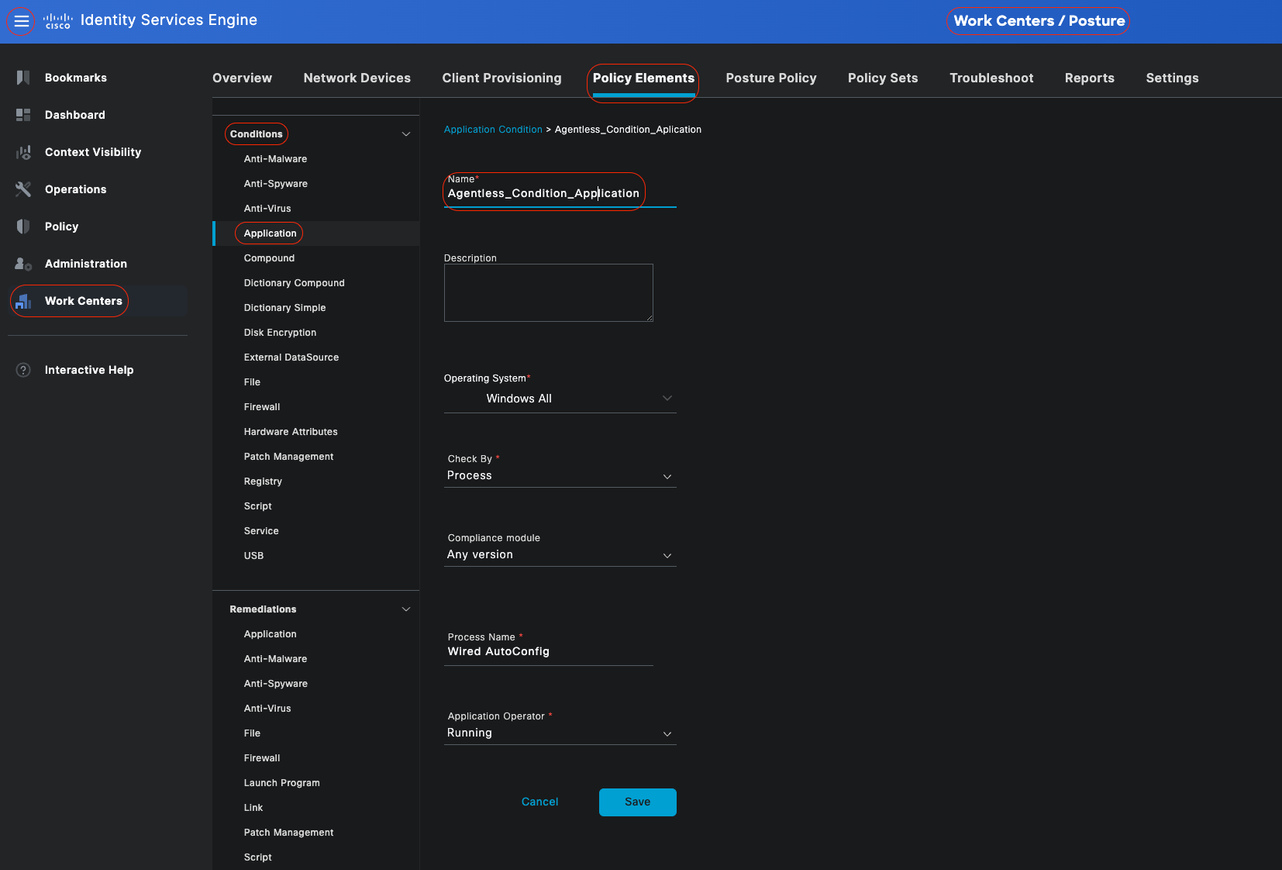The image size is (1282, 870).
Task: Open Bookmarks in the left sidebar
Action: point(76,78)
